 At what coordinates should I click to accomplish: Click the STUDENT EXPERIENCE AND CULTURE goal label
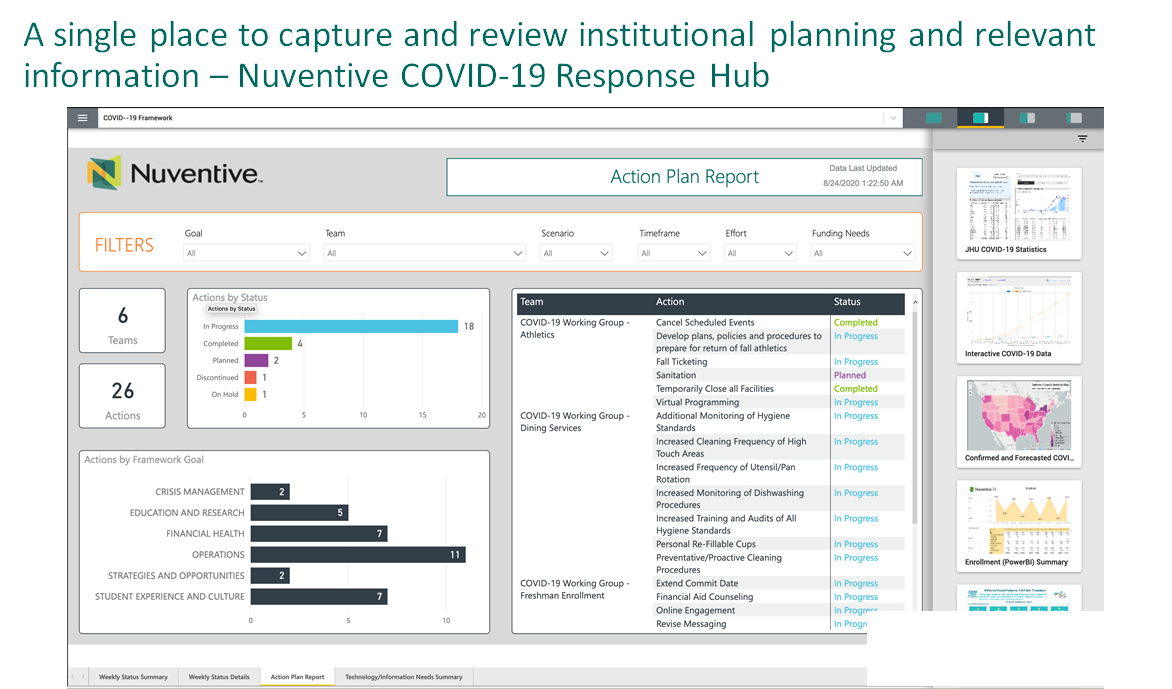pyautogui.click(x=170, y=596)
